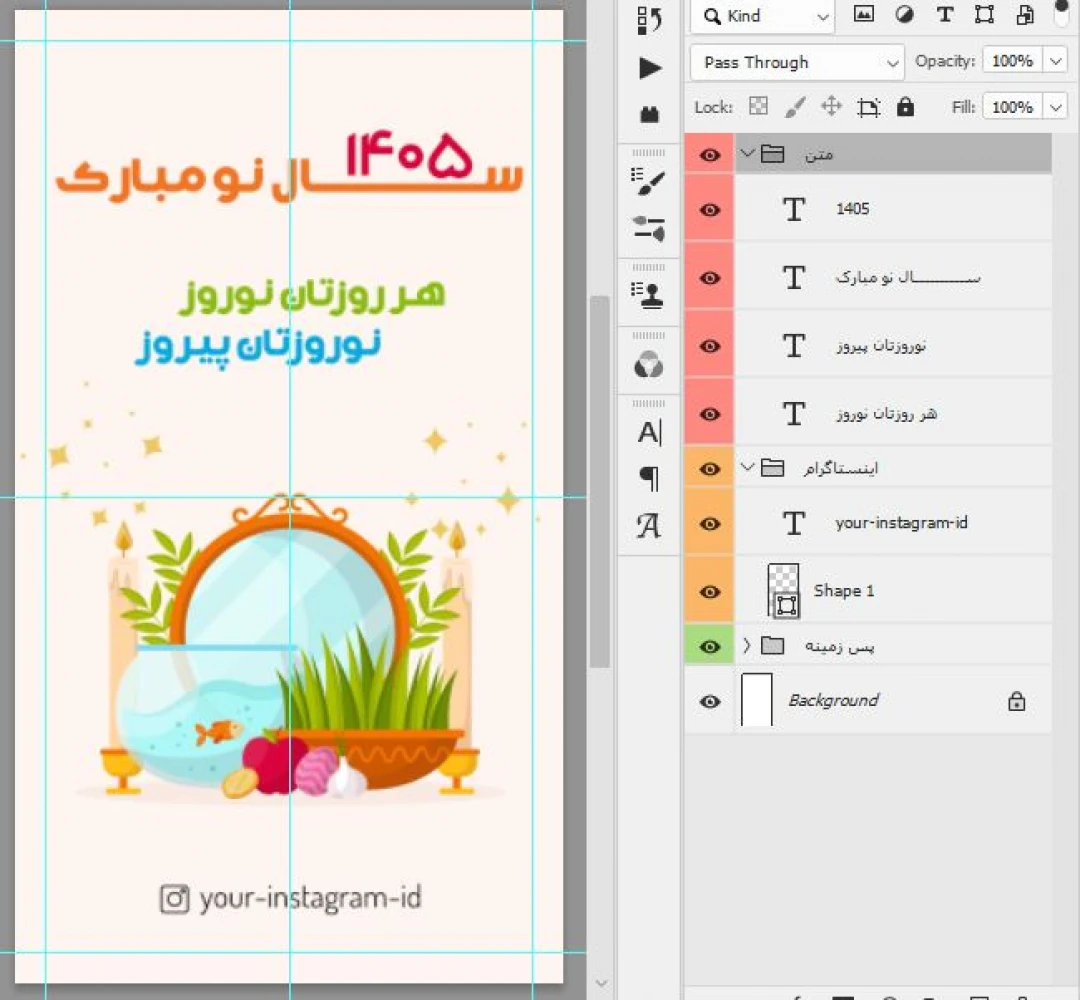Hide the 1405 text layer
The height and width of the screenshot is (1000, 1080).
tap(710, 210)
